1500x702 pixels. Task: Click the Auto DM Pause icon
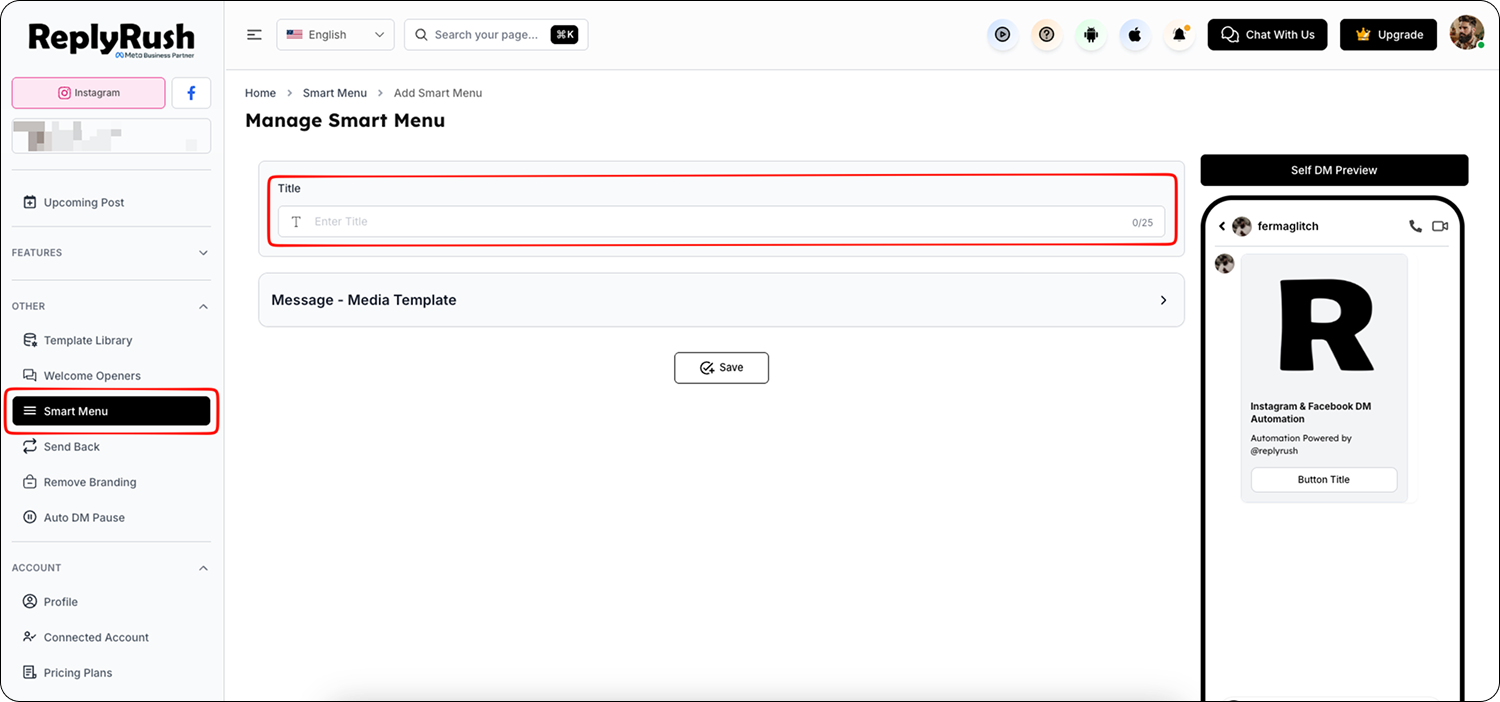[x=30, y=518]
